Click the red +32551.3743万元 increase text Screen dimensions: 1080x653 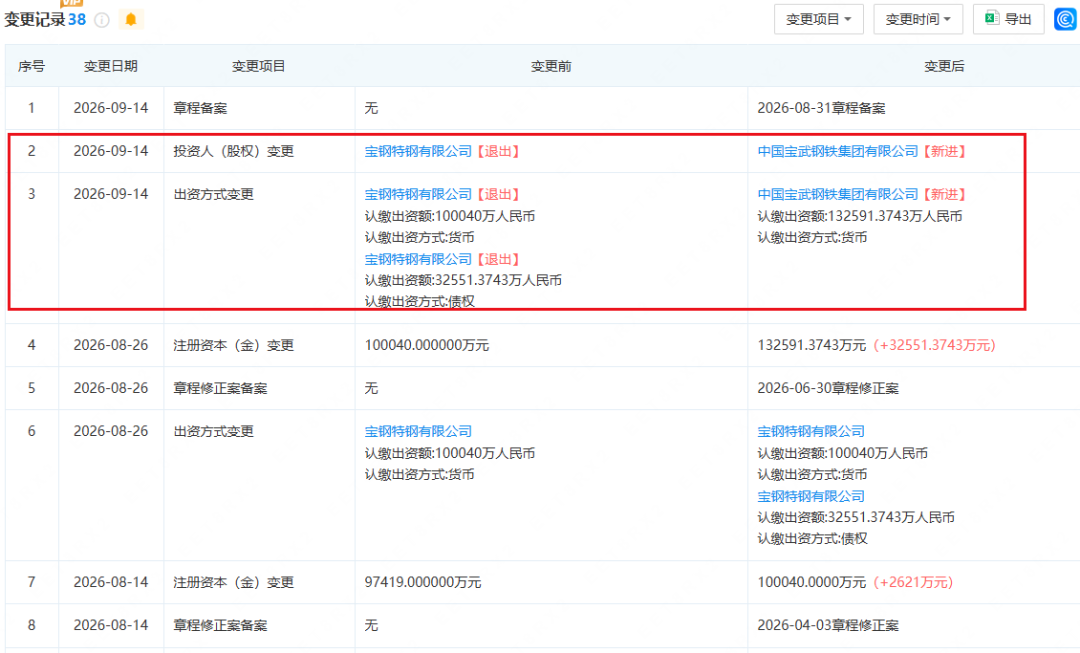coord(934,345)
